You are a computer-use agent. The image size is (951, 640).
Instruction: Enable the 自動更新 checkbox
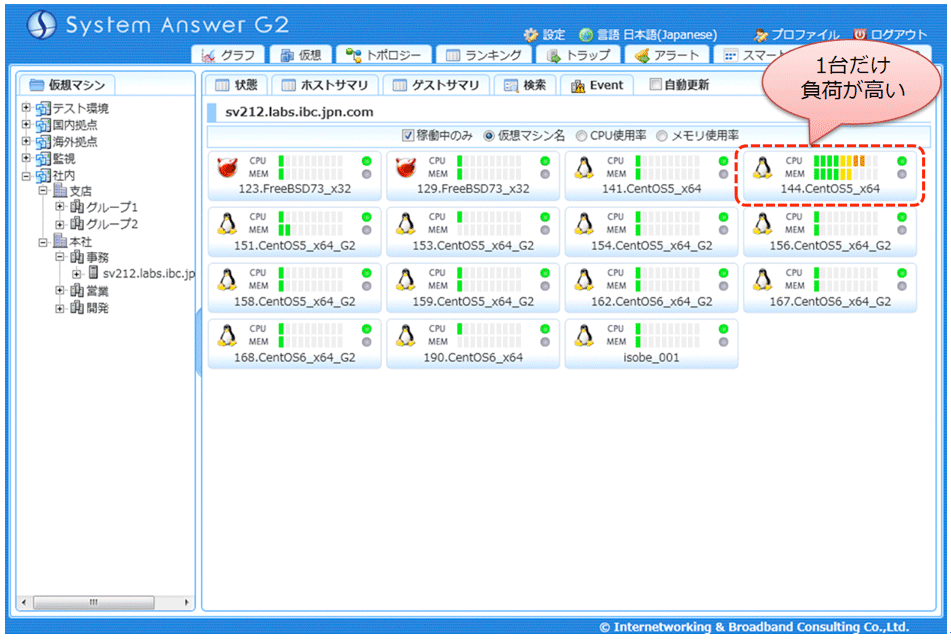point(655,84)
